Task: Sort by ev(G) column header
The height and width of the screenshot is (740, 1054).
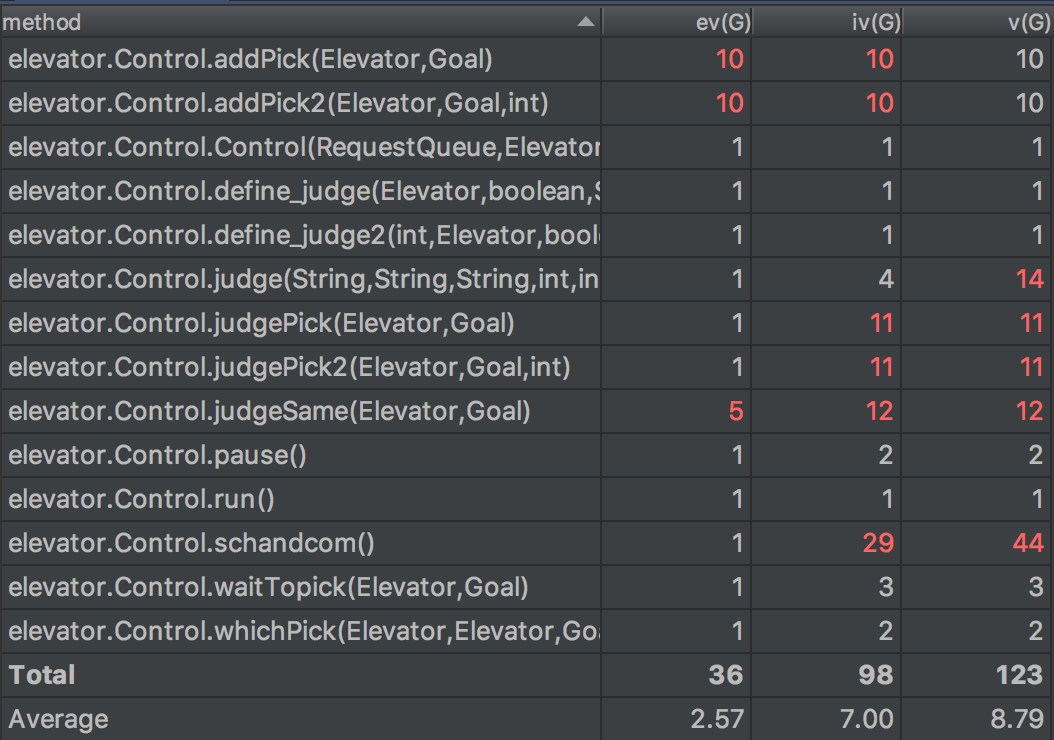Action: pyautogui.click(x=719, y=22)
